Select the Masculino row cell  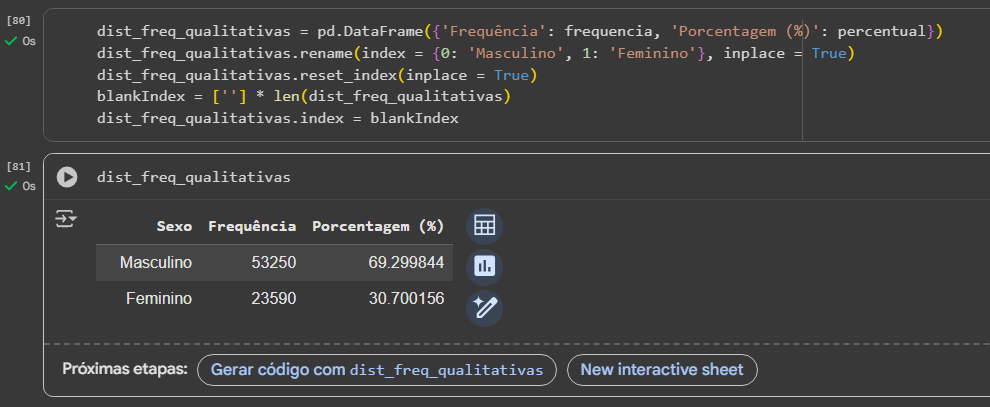click(155, 263)
